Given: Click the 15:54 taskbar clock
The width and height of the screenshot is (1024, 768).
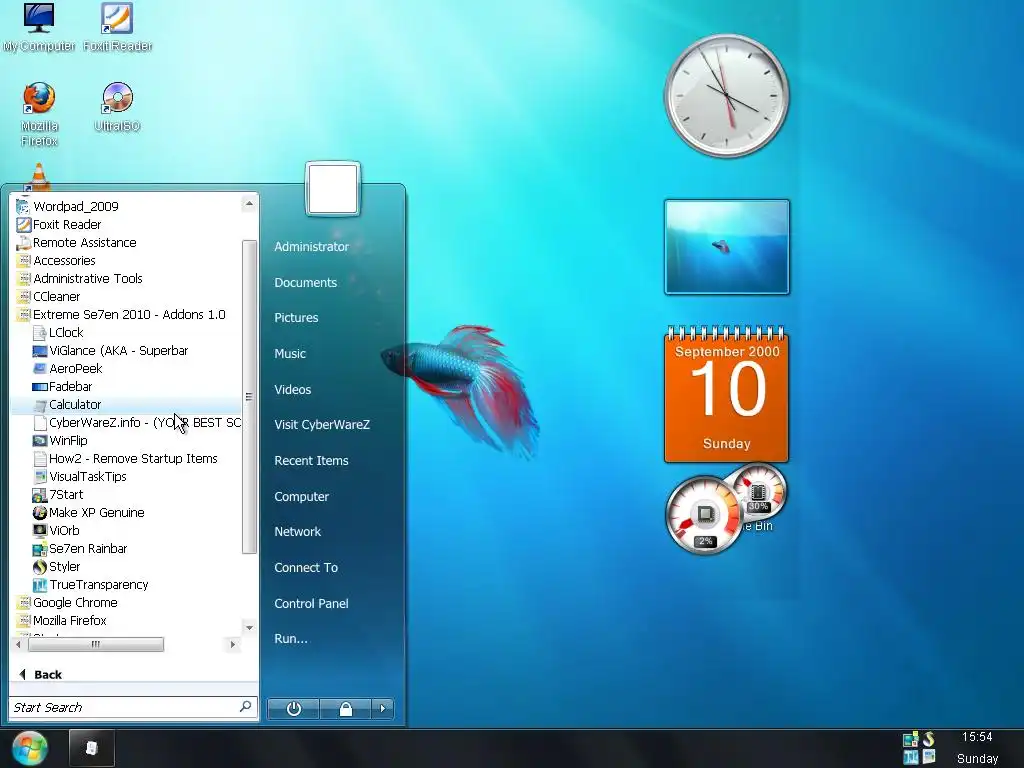Looking at the screenshot, I should pyautogui.click(x=977, y=737).
